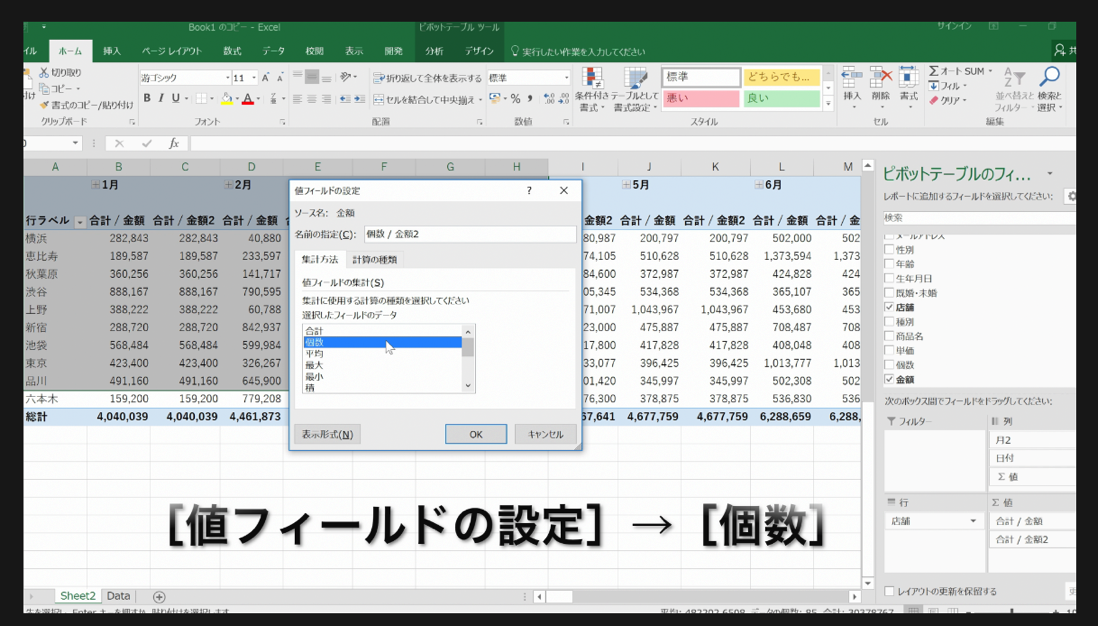Apply the 悪い red cell style

[701, 98]
